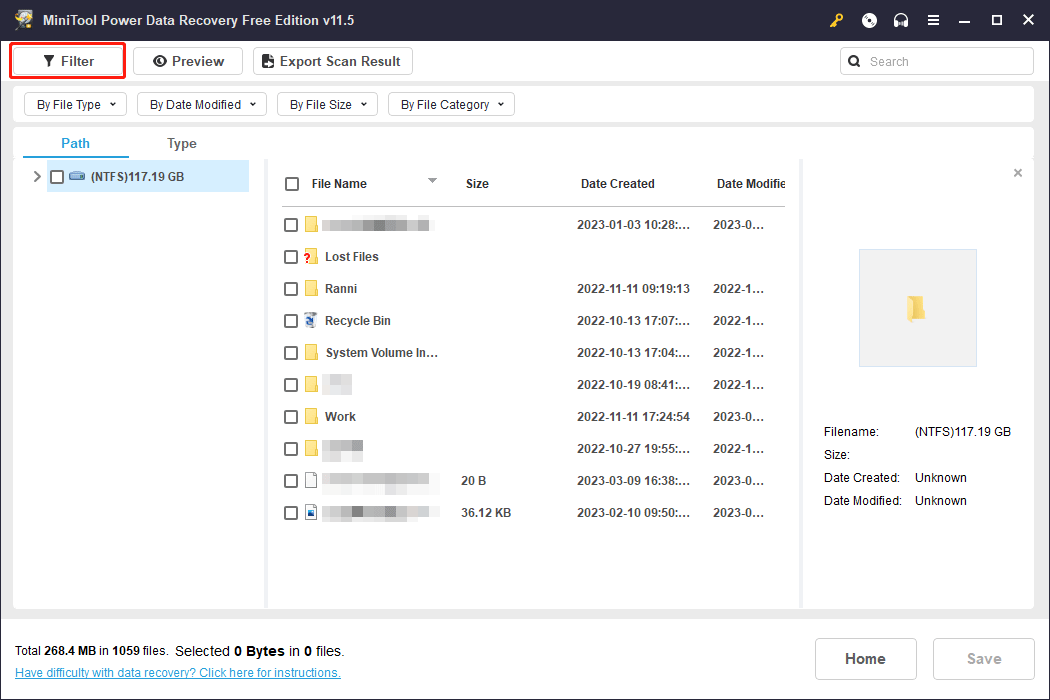Check the checkbox for folder dated 2022-10-19
The image size is (1050, 700).
[291, 385]
